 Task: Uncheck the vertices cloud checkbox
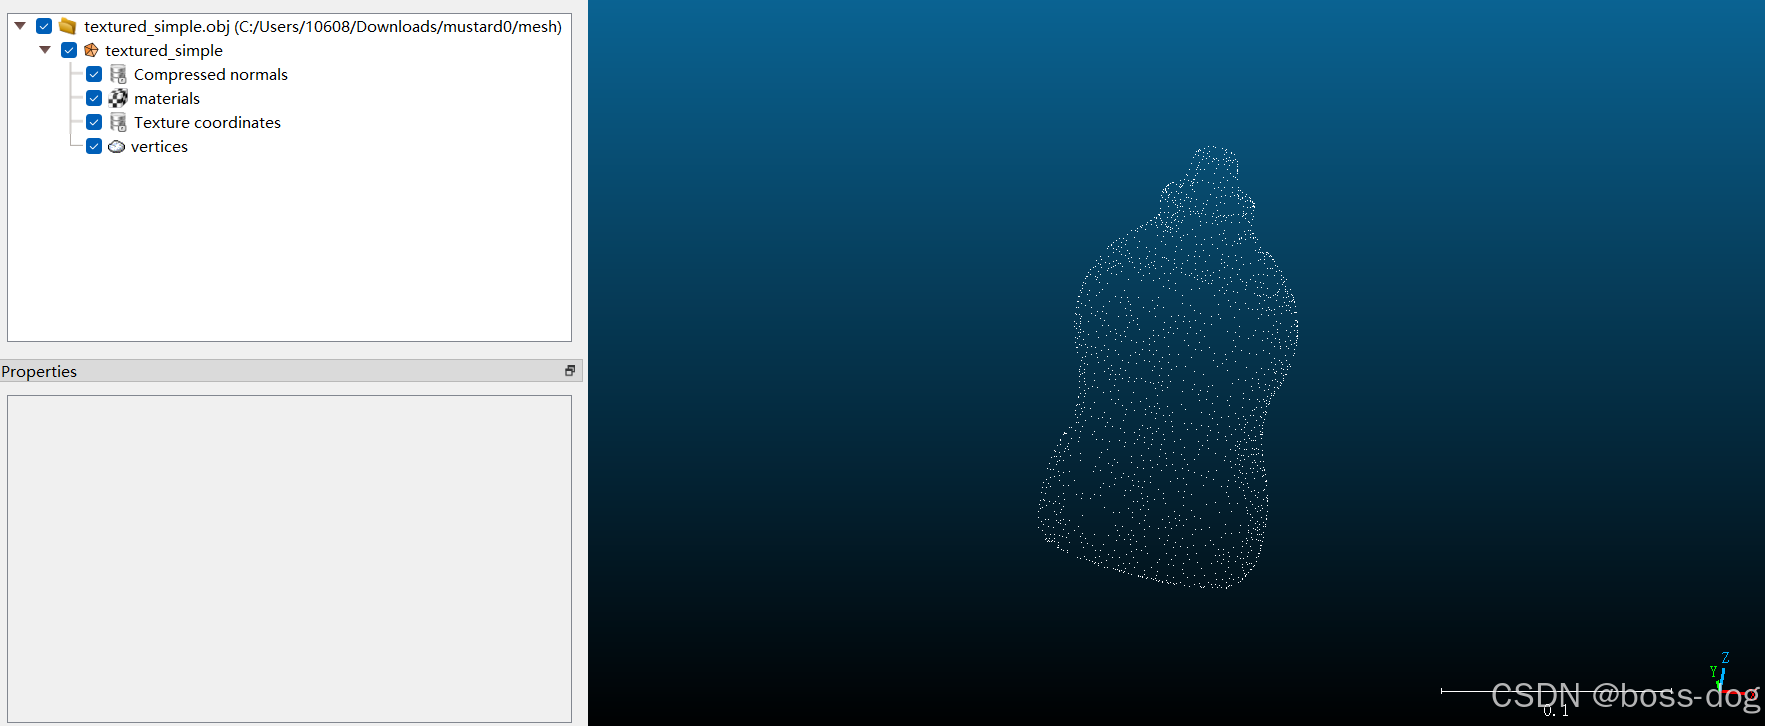pyautogui.click(x=94, y=146)
